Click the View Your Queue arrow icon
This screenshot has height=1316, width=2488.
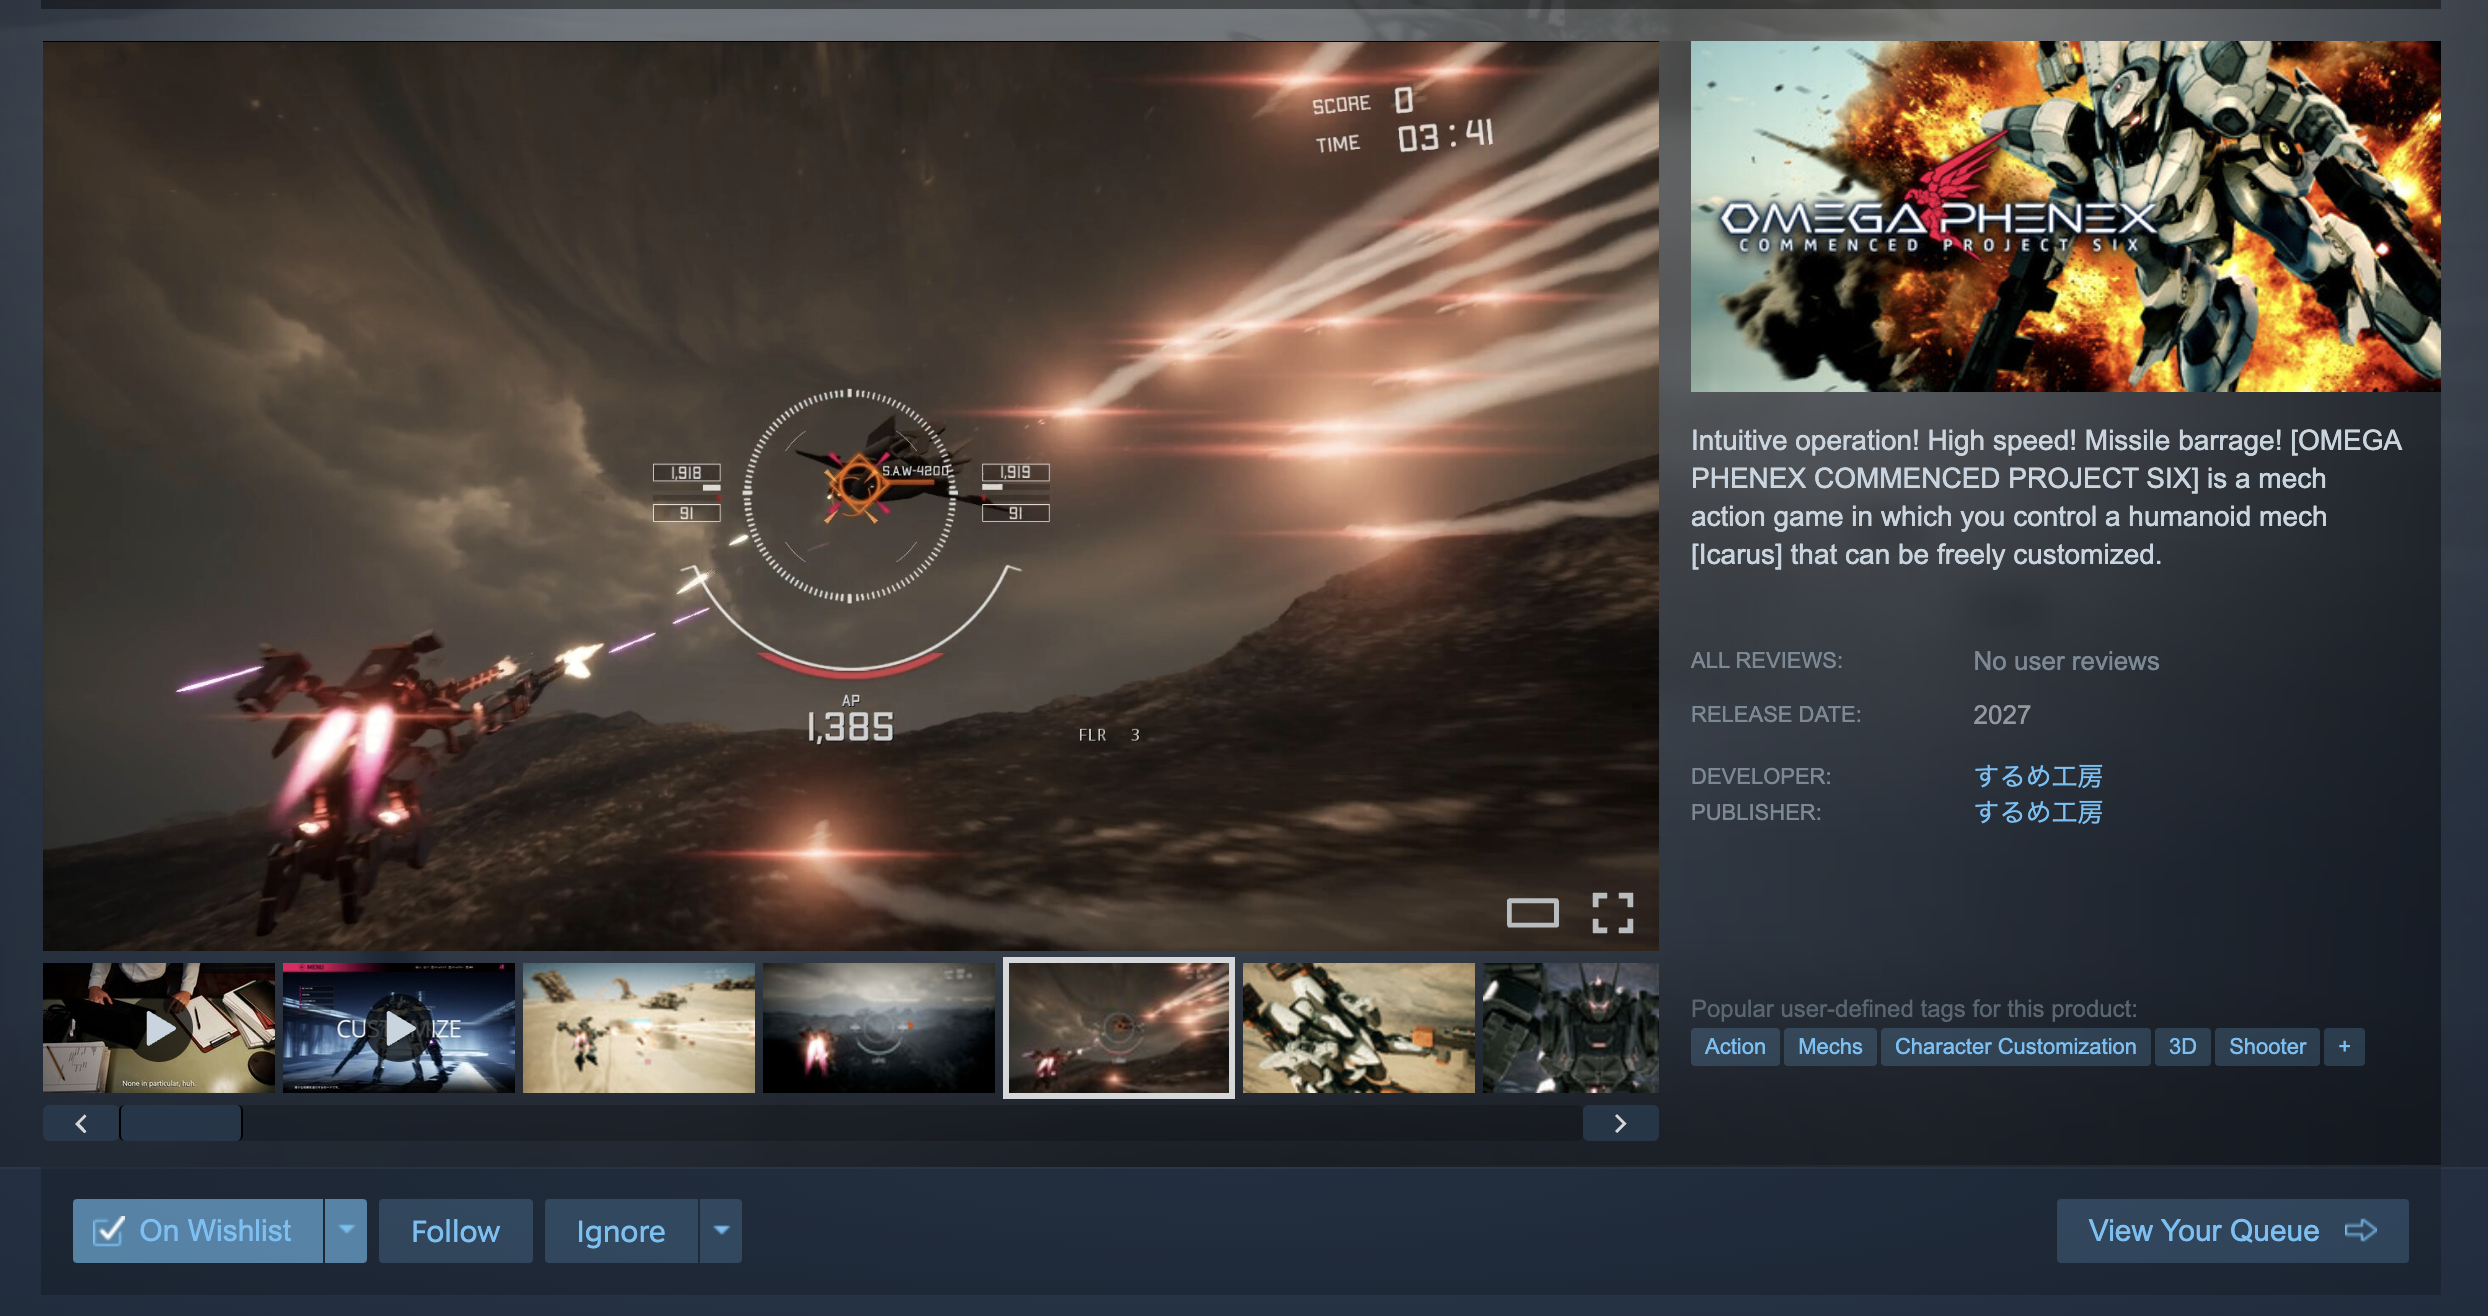(2360, 1230)
